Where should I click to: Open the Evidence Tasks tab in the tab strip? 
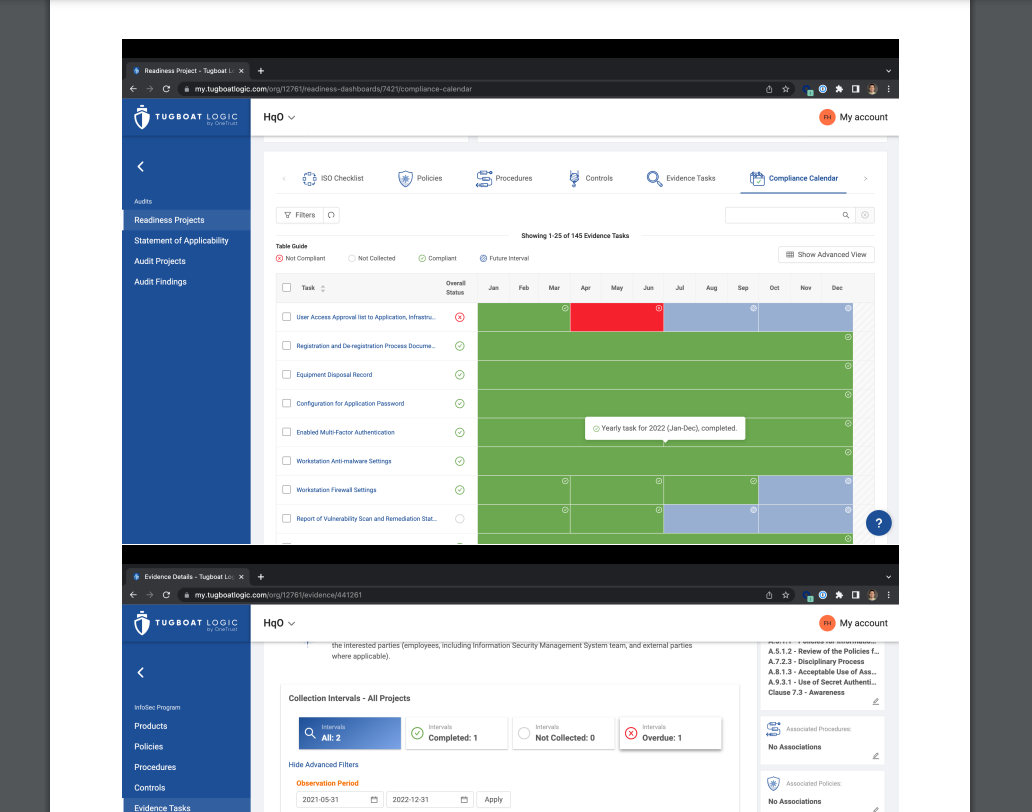(681, 178)
